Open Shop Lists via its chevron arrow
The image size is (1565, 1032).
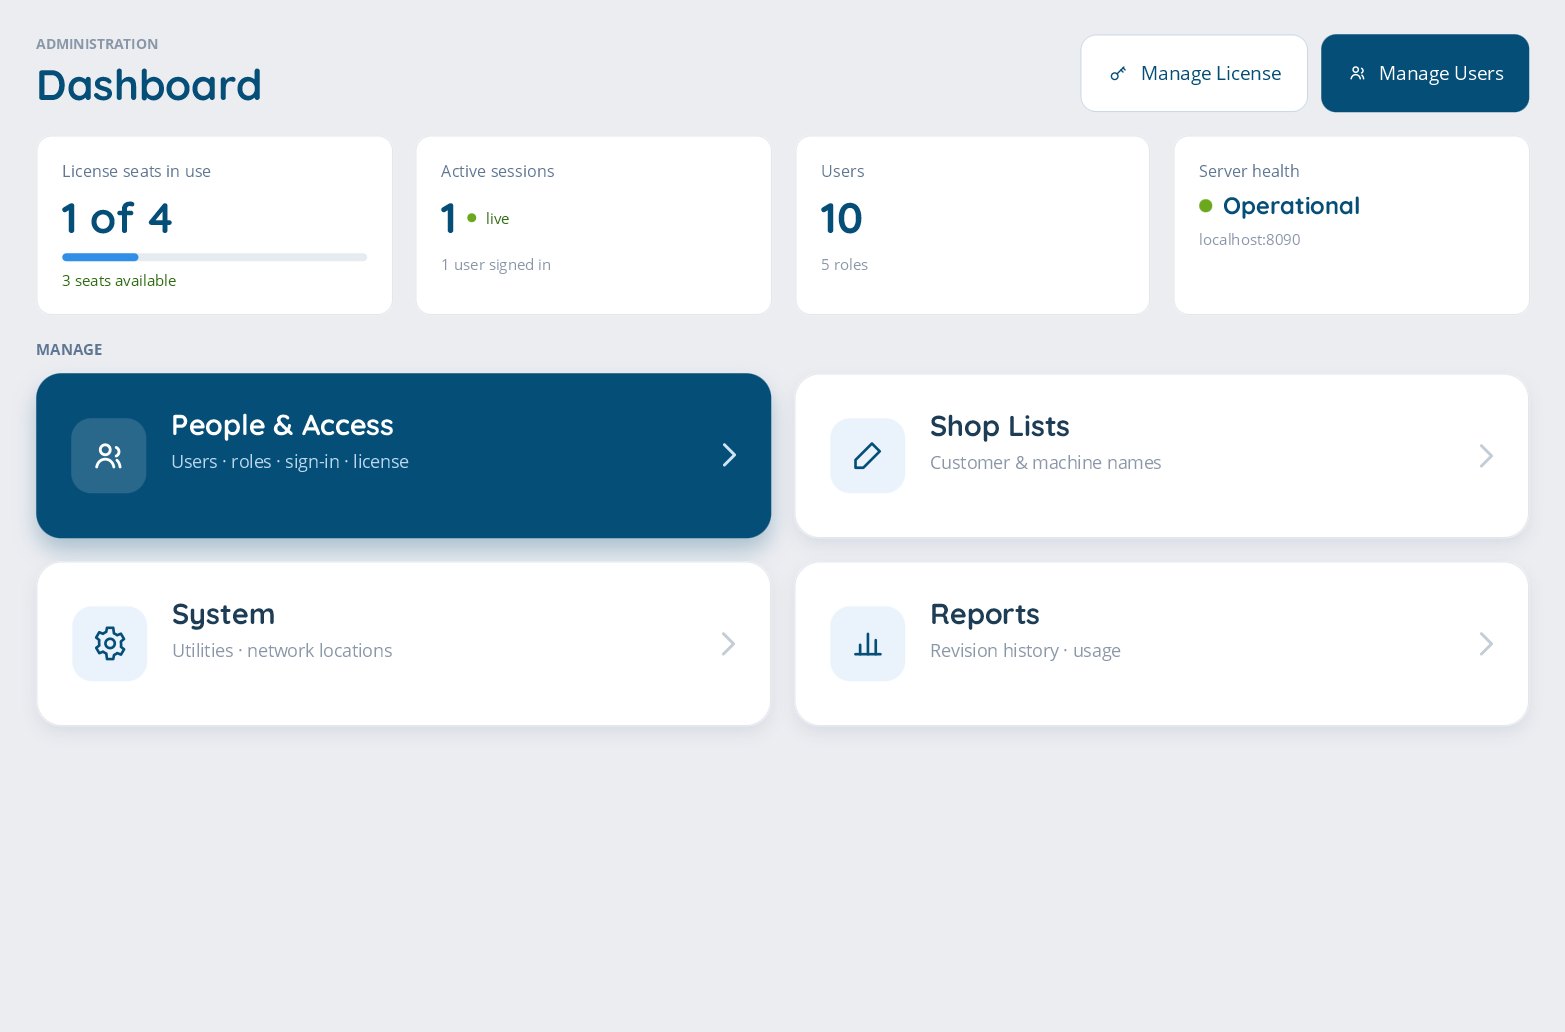[x=1486, y=456]
